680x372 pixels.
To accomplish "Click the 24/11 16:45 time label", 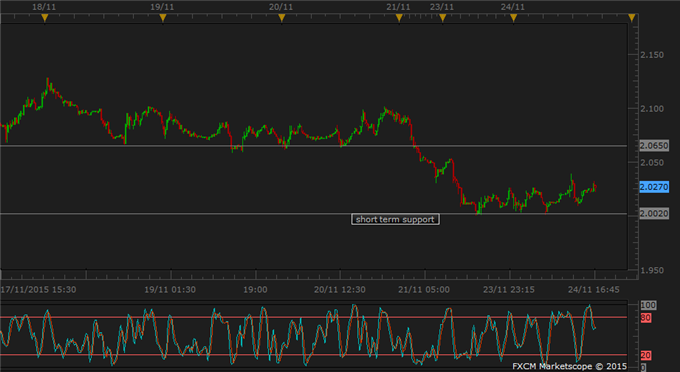I will 594,290.
